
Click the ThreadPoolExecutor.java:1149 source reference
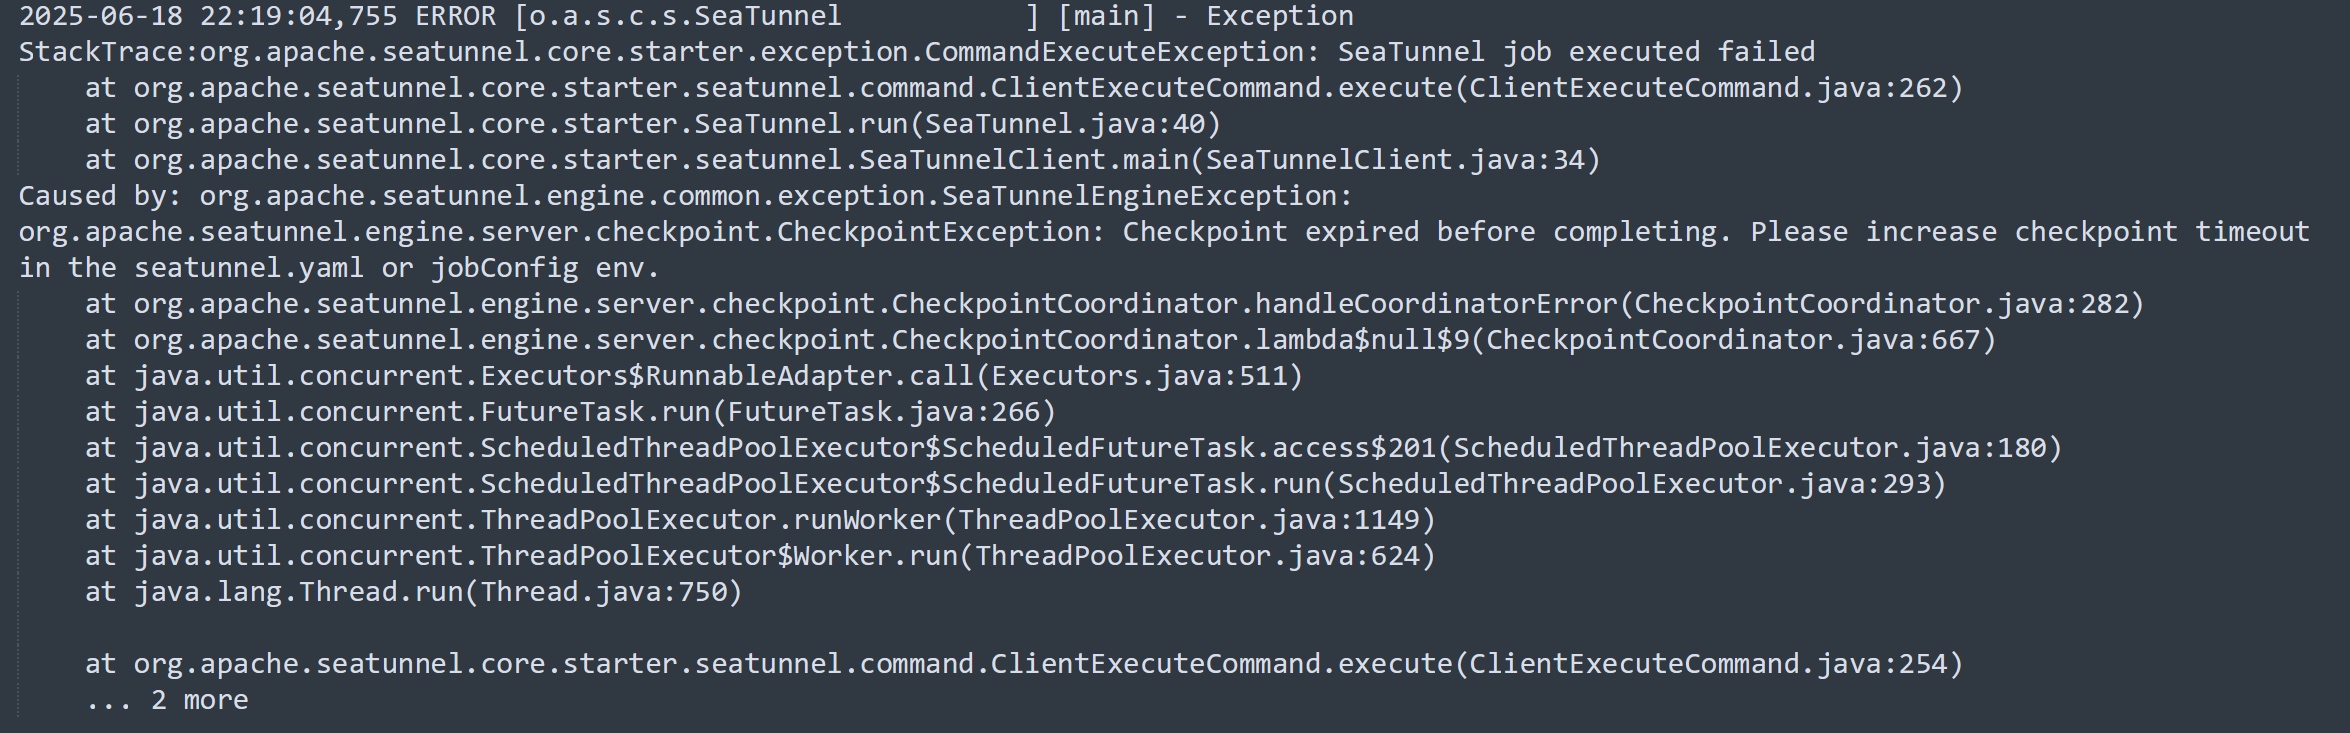click(x=1189, y=520)
